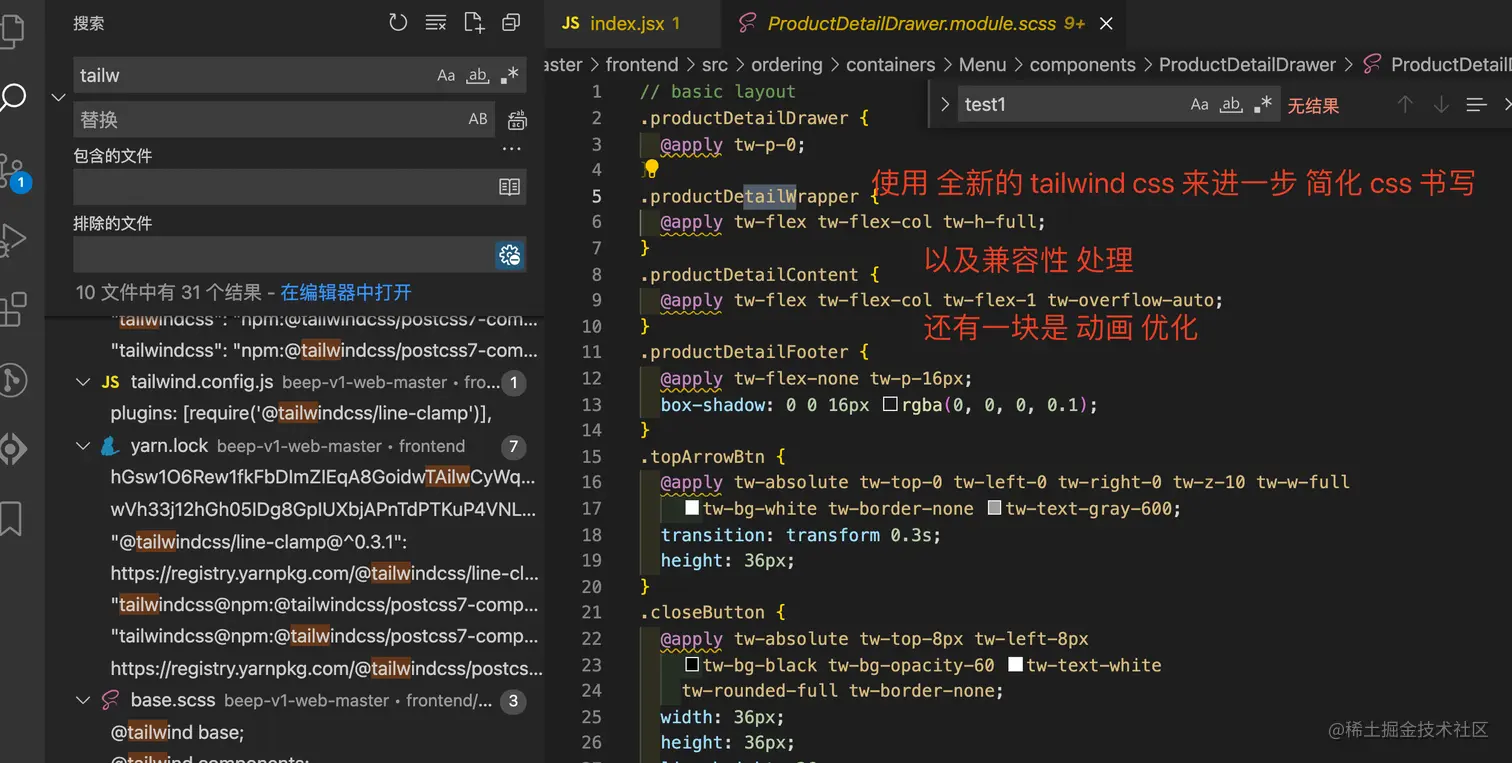The image size is (1512, 763).
Task: Toggle Match Case in sidebar search box
Action: coord(446,75)
